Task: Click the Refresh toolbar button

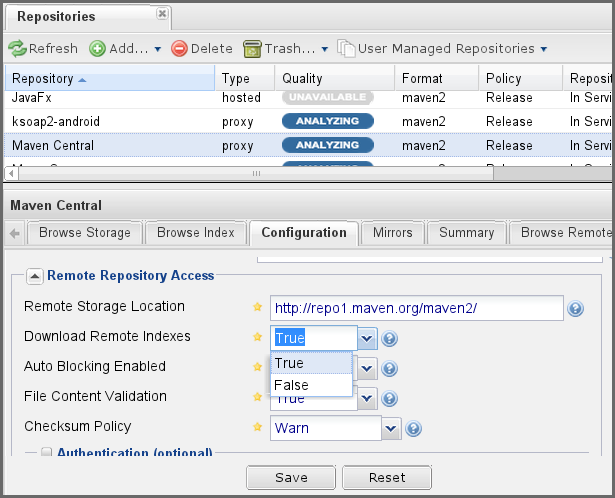Action: click(x=43, y=49)
